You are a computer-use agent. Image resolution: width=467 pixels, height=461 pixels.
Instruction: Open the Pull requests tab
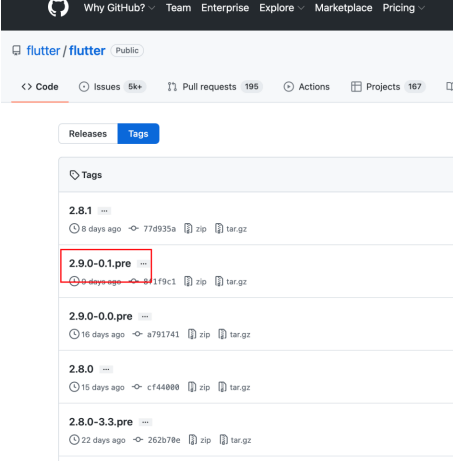pyautogui.click(x=215, y=87)
